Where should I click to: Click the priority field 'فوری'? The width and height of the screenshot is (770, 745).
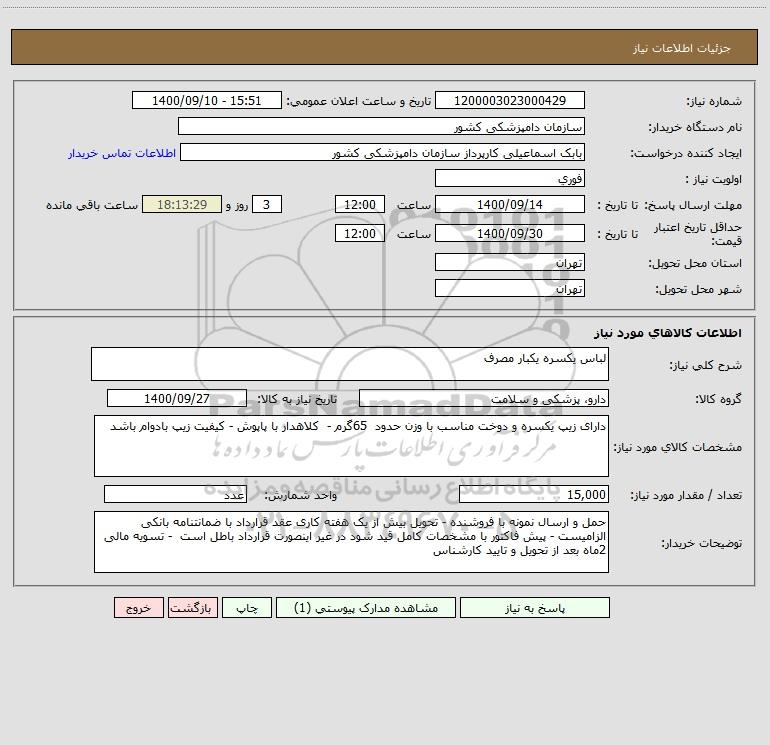coord(510,178)
